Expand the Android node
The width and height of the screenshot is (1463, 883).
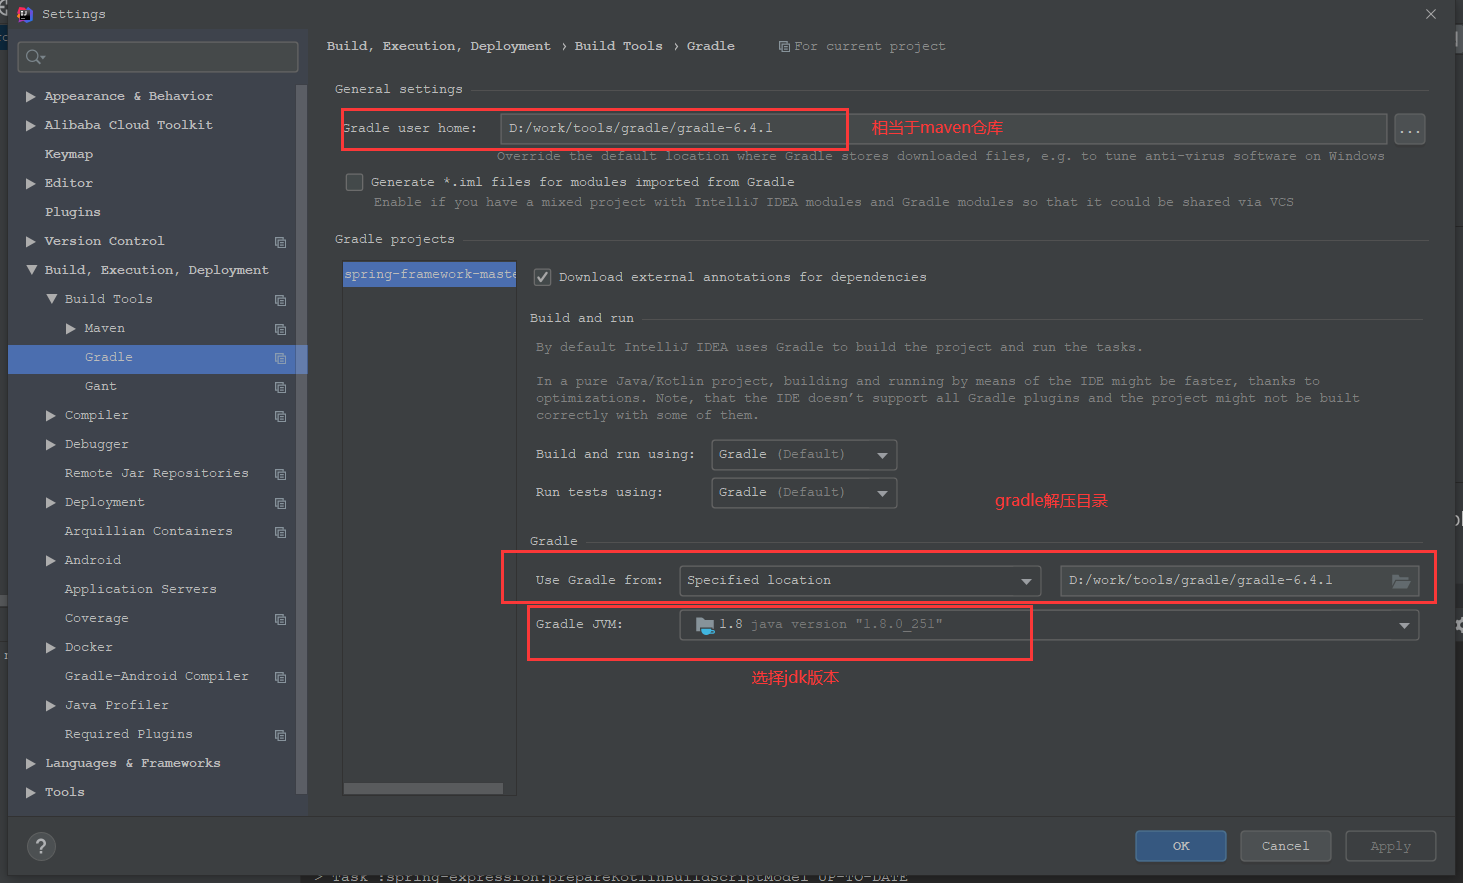pos(51,561)
